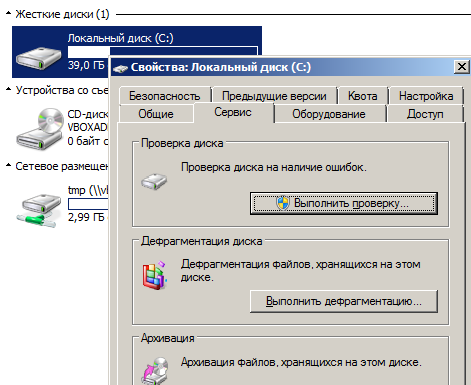Click the 39,0 ГБ free space text

[86, 65]
